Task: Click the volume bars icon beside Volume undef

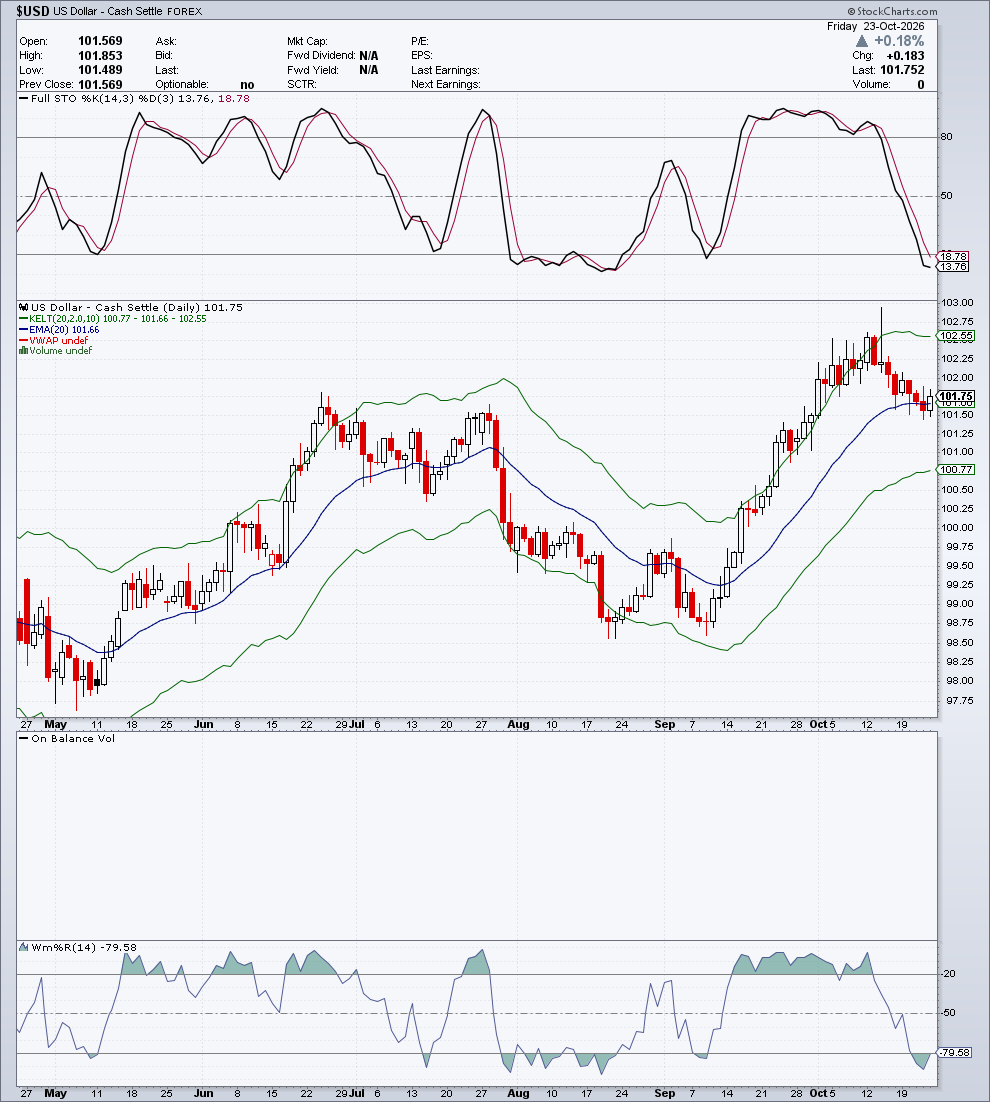Action: (23, 351)
